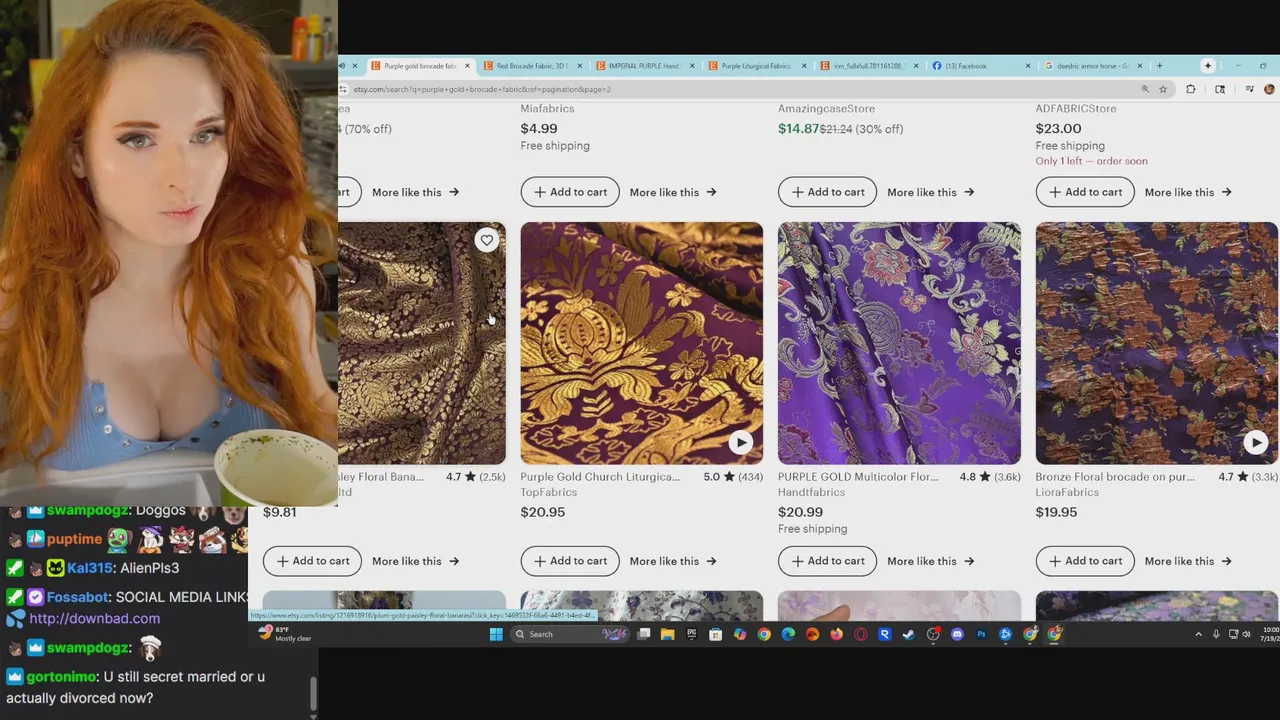Screen dimensions: 1280x720
Task: Open the volume icon in system tray
Action: tap(1246, 634)
